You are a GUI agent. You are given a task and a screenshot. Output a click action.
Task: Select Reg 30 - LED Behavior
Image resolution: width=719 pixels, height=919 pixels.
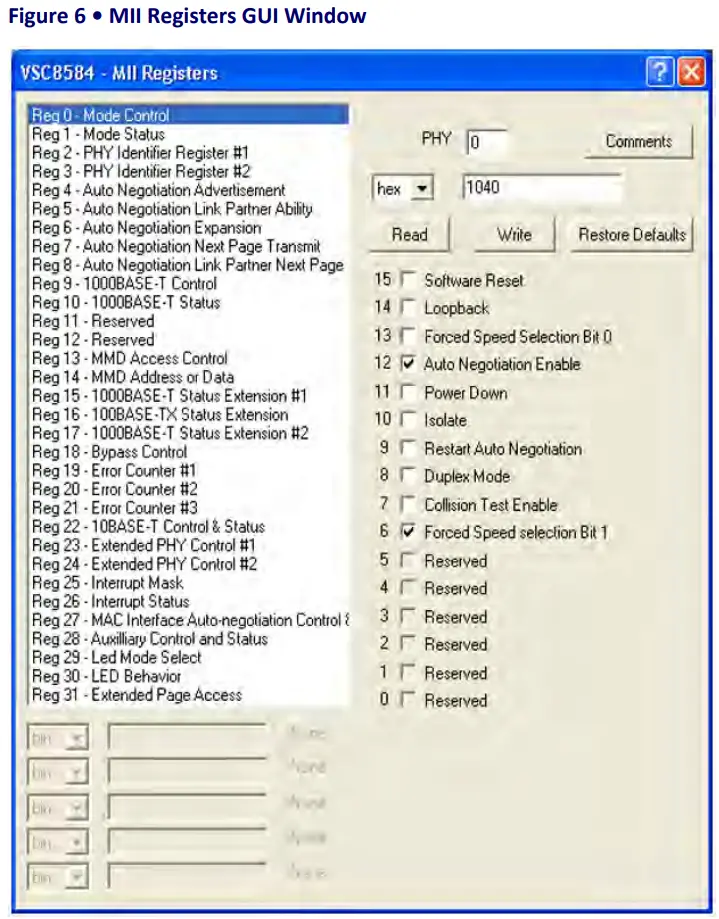click(189, 676)
